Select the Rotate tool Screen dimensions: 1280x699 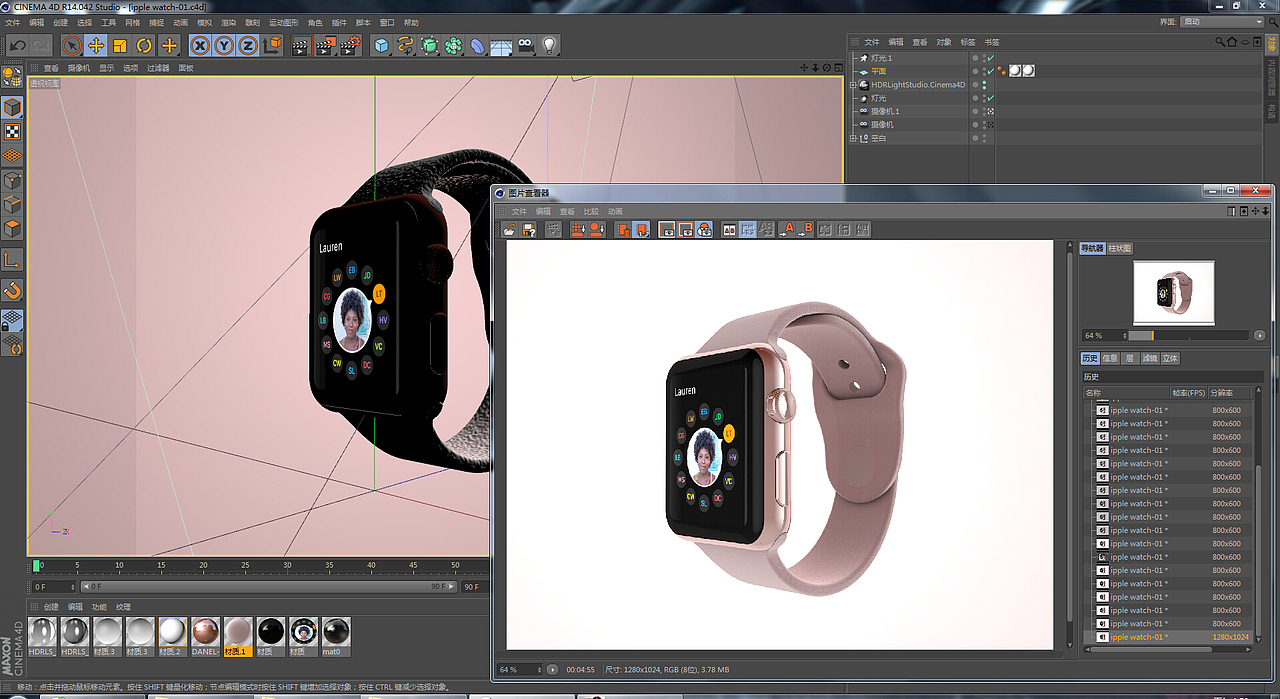tap(143, 45)
